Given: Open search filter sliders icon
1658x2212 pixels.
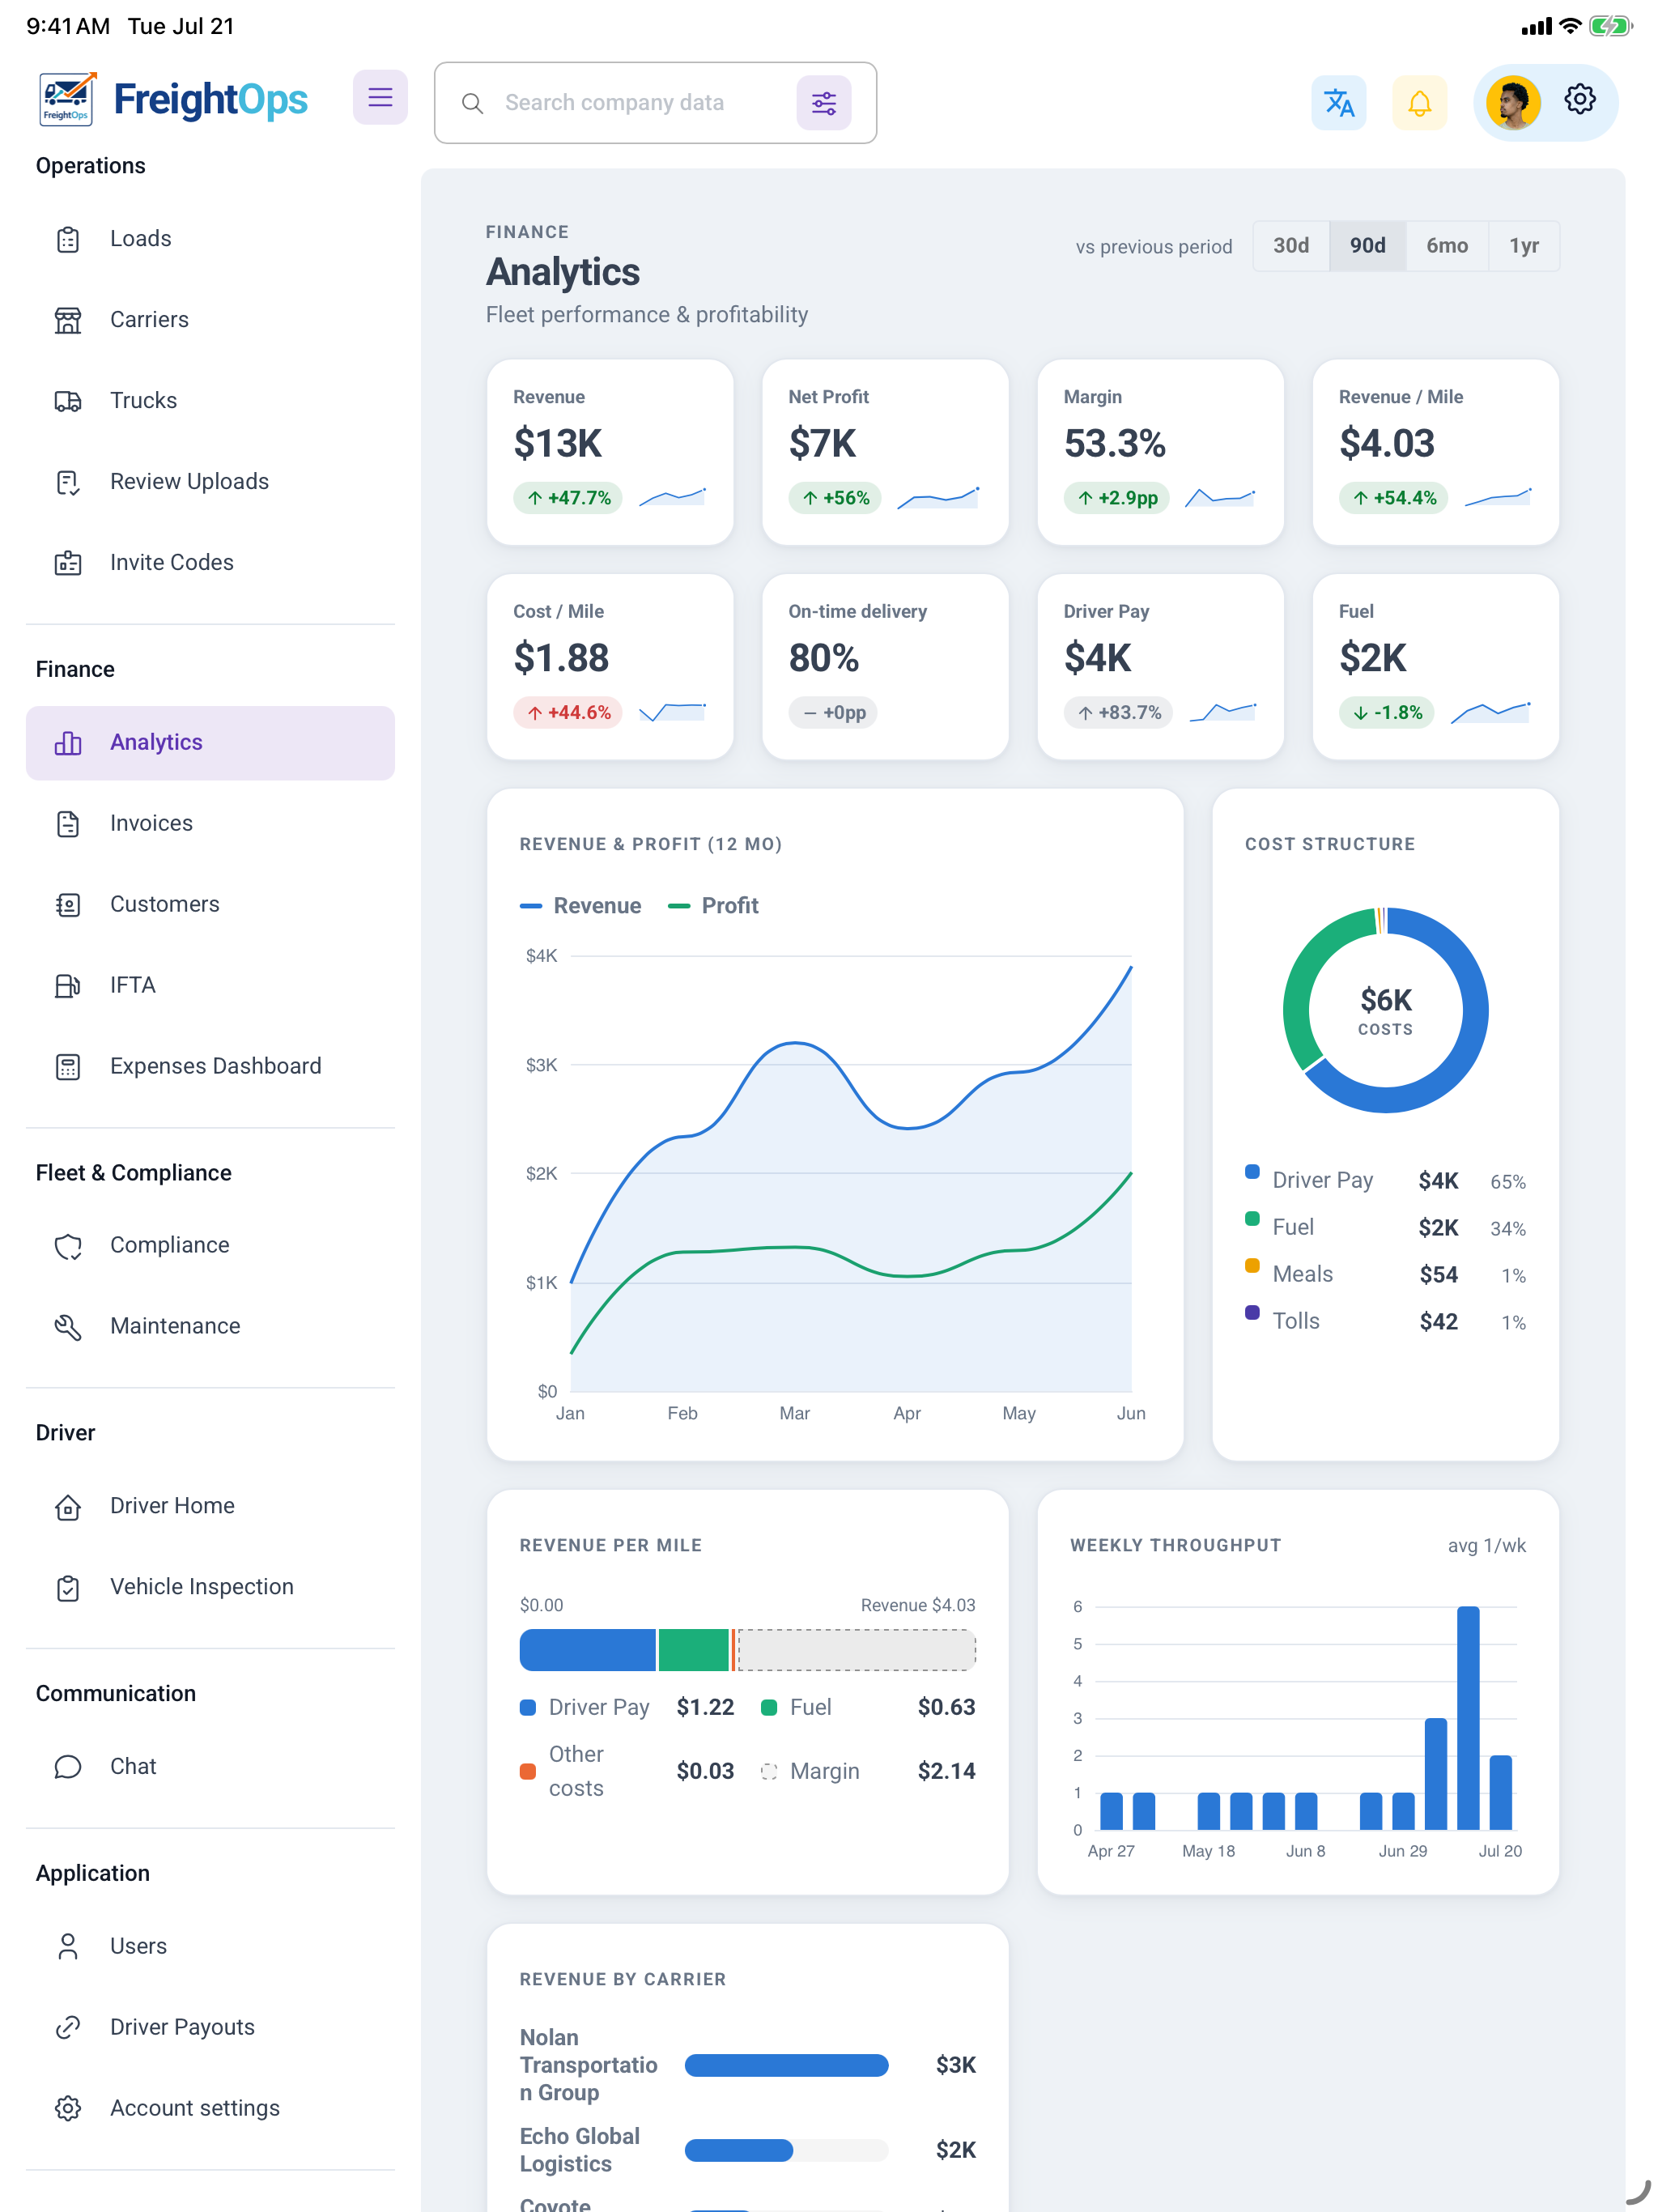Looking at the screenshot, I should [824, 103].
